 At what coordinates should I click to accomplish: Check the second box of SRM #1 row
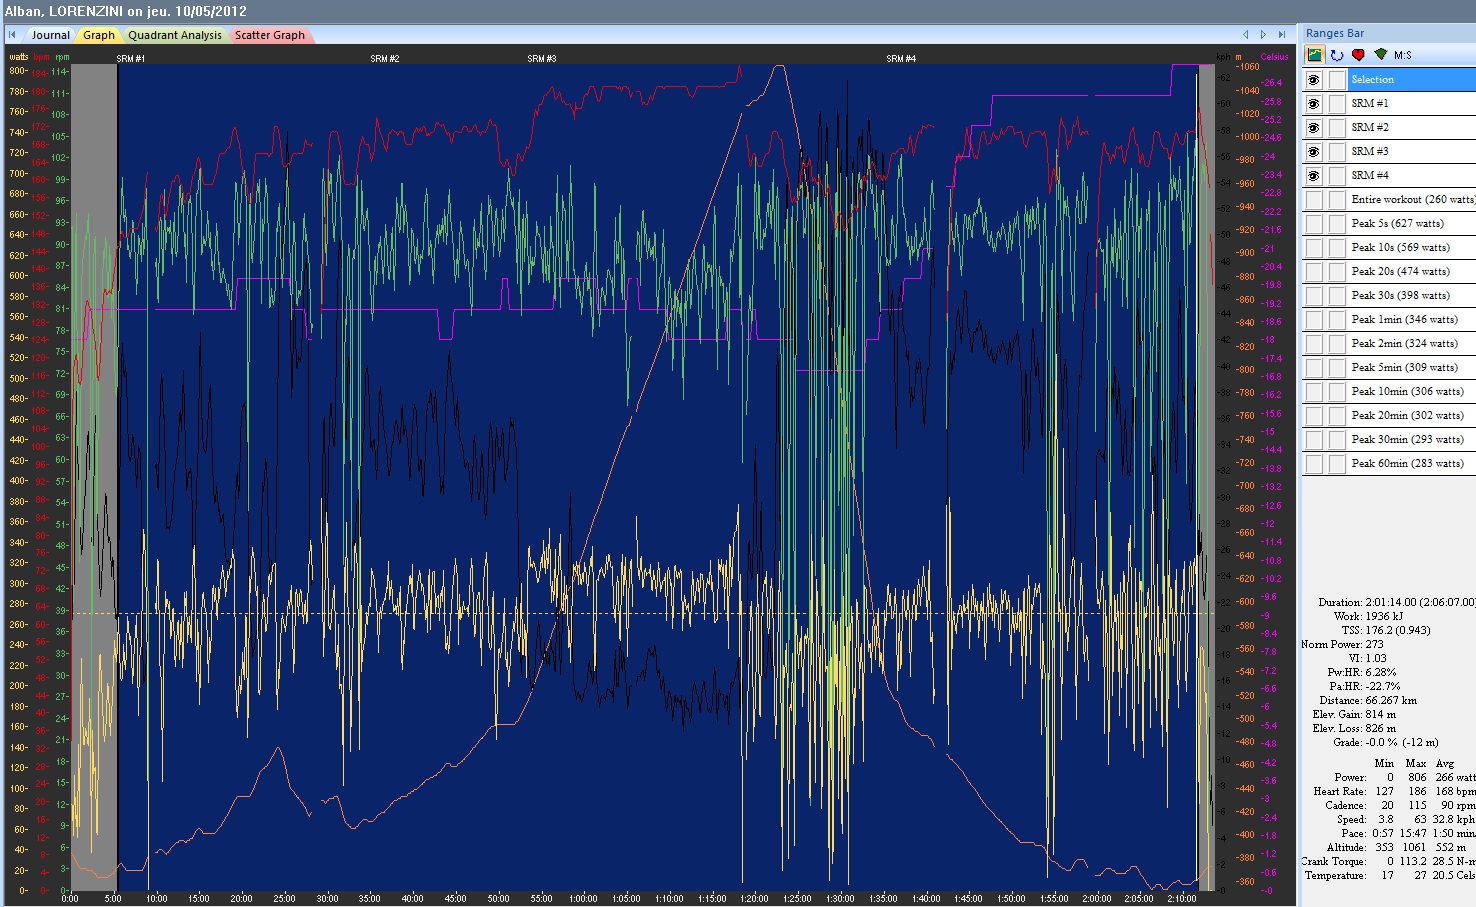tap(1337, 104)
